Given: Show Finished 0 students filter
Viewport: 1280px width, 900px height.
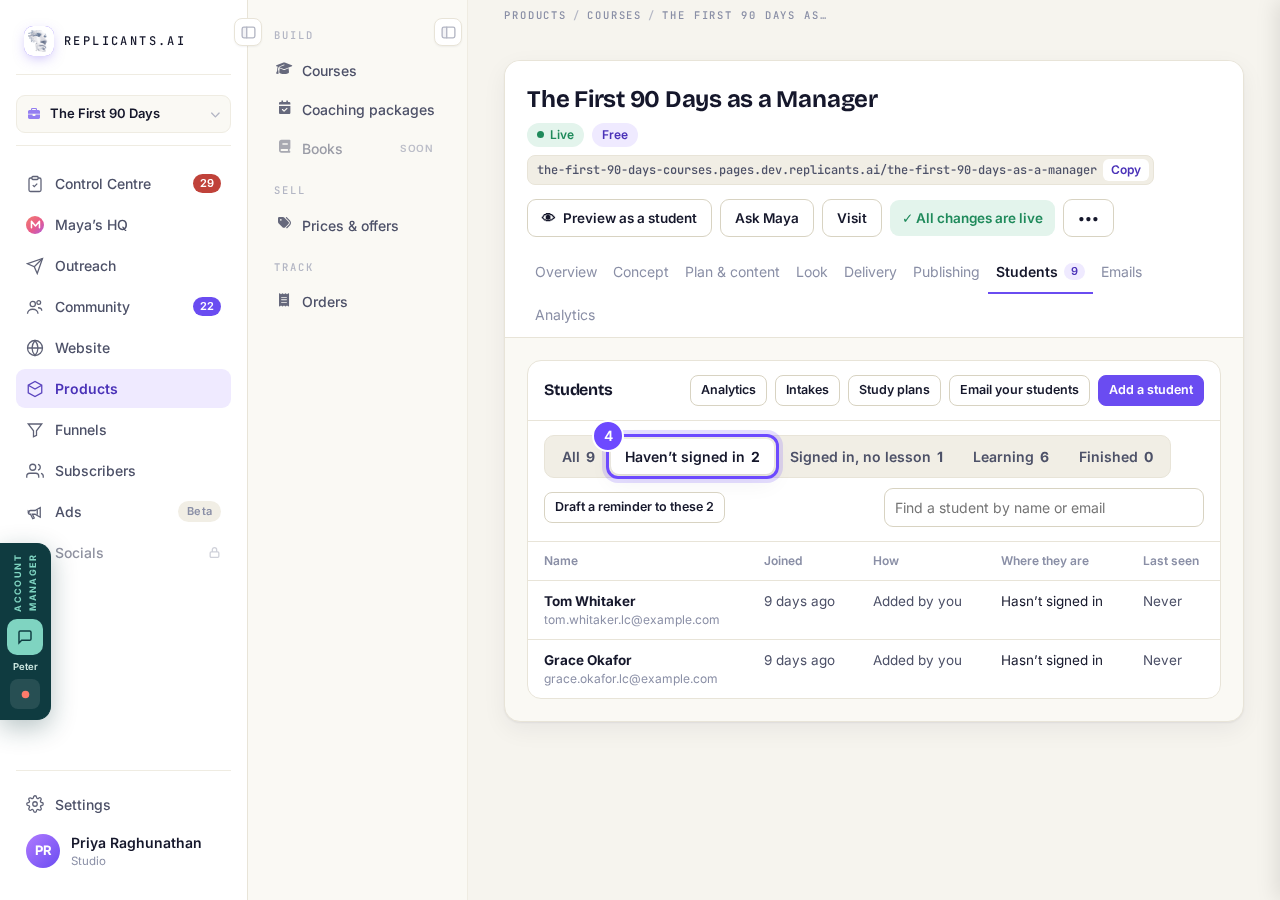Looking at the screenshot, I should click(x=1116, y=457).
